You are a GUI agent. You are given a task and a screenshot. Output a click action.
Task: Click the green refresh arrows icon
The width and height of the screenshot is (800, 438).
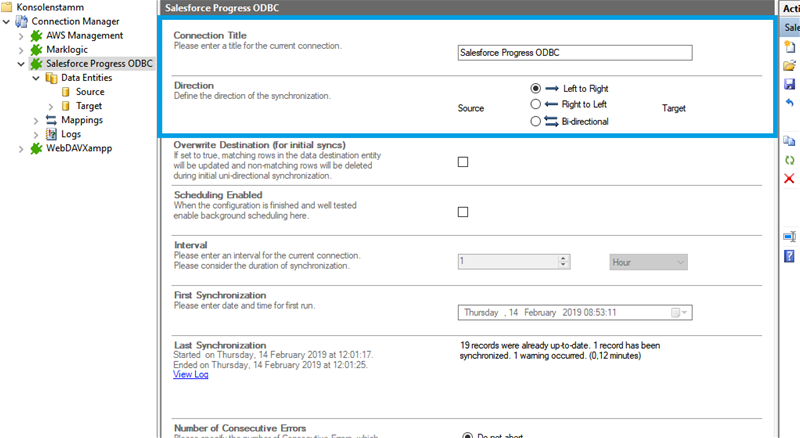(789, 159)
